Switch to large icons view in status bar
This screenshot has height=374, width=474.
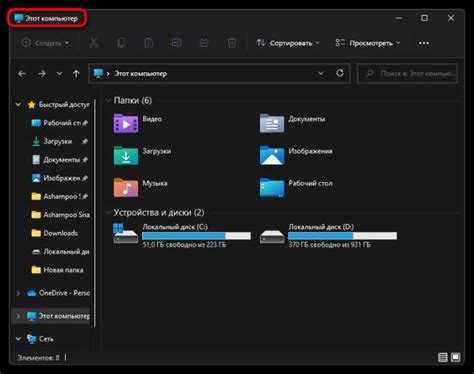(x=456, y=358)
